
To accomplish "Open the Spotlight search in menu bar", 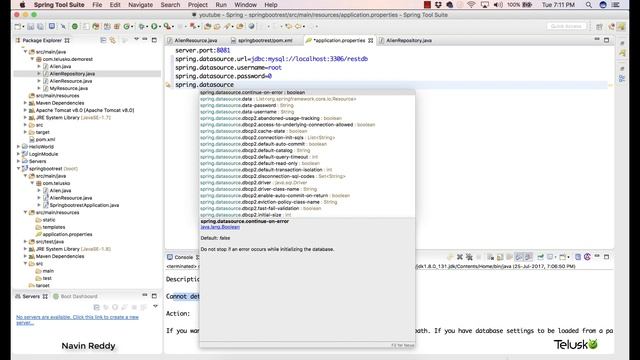I will coord(589,5).
